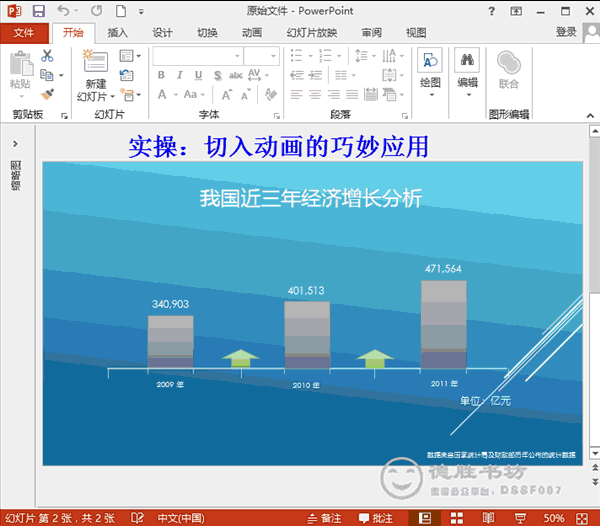Open font dialog launcher

[x=277, y=116]
